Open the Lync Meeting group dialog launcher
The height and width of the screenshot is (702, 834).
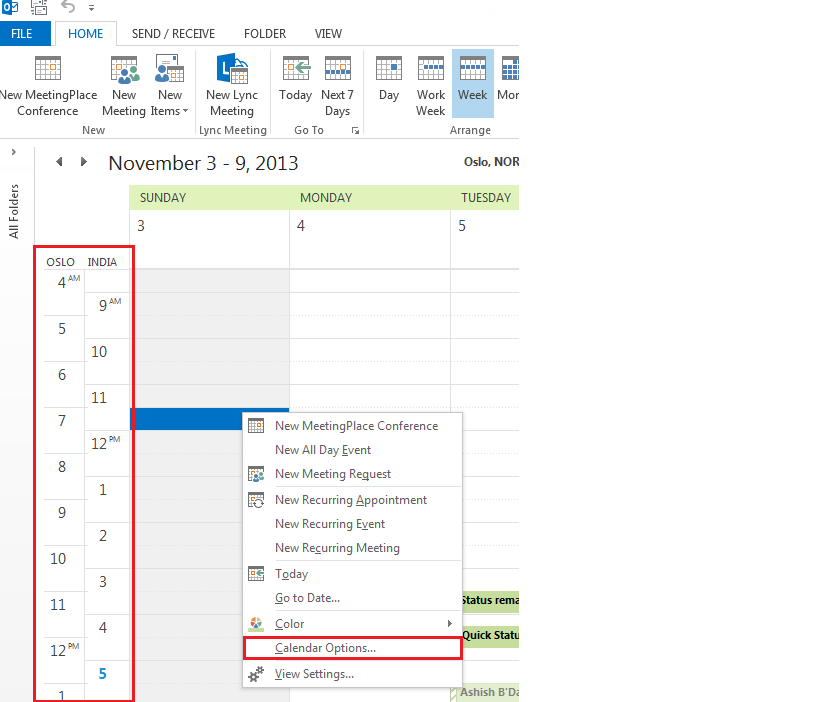click(x=356, y=130)
